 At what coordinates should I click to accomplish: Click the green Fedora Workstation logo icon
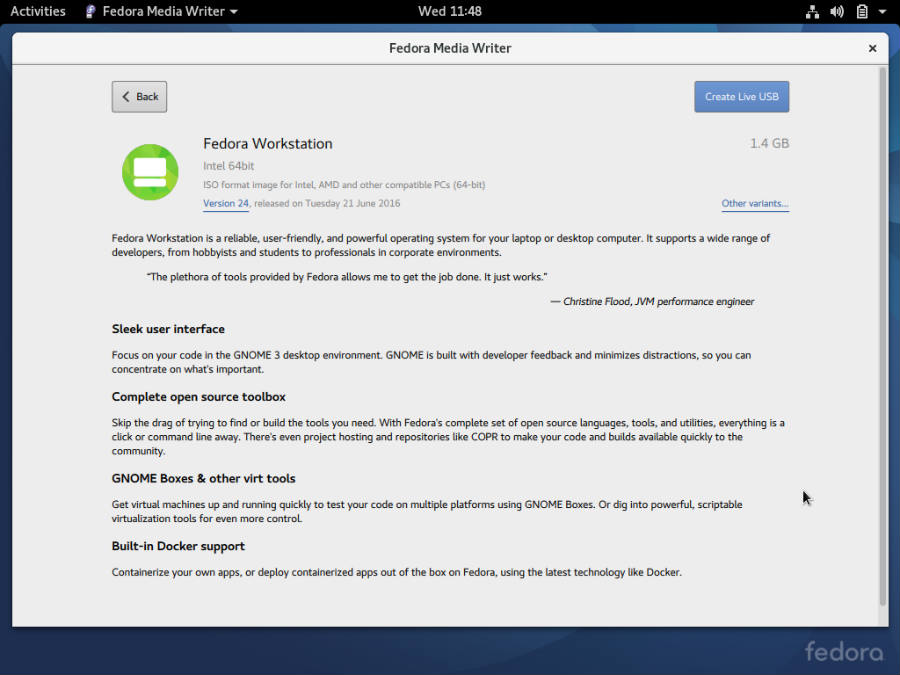(x=150, y=172)
